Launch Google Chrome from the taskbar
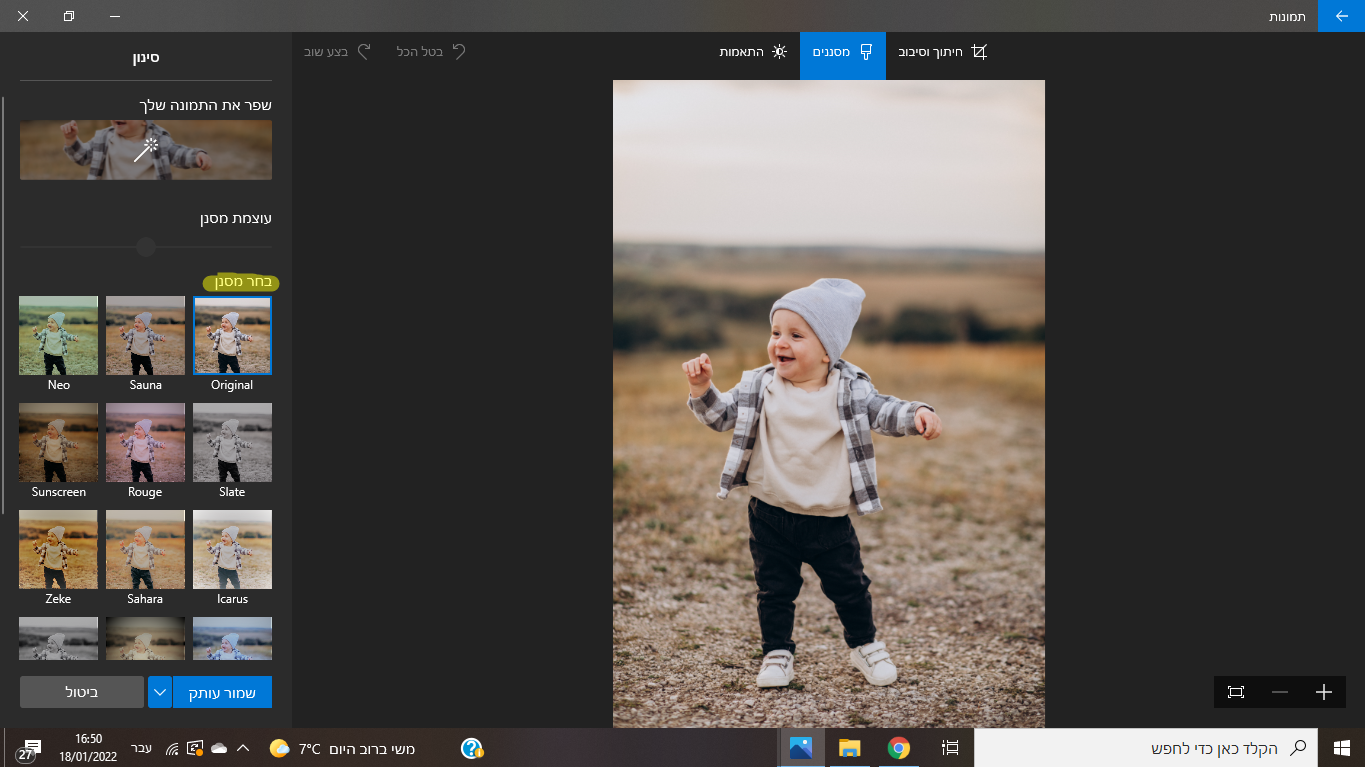Image resolution: width=1365 pixels, height=767 pixels. click(899, 748)
